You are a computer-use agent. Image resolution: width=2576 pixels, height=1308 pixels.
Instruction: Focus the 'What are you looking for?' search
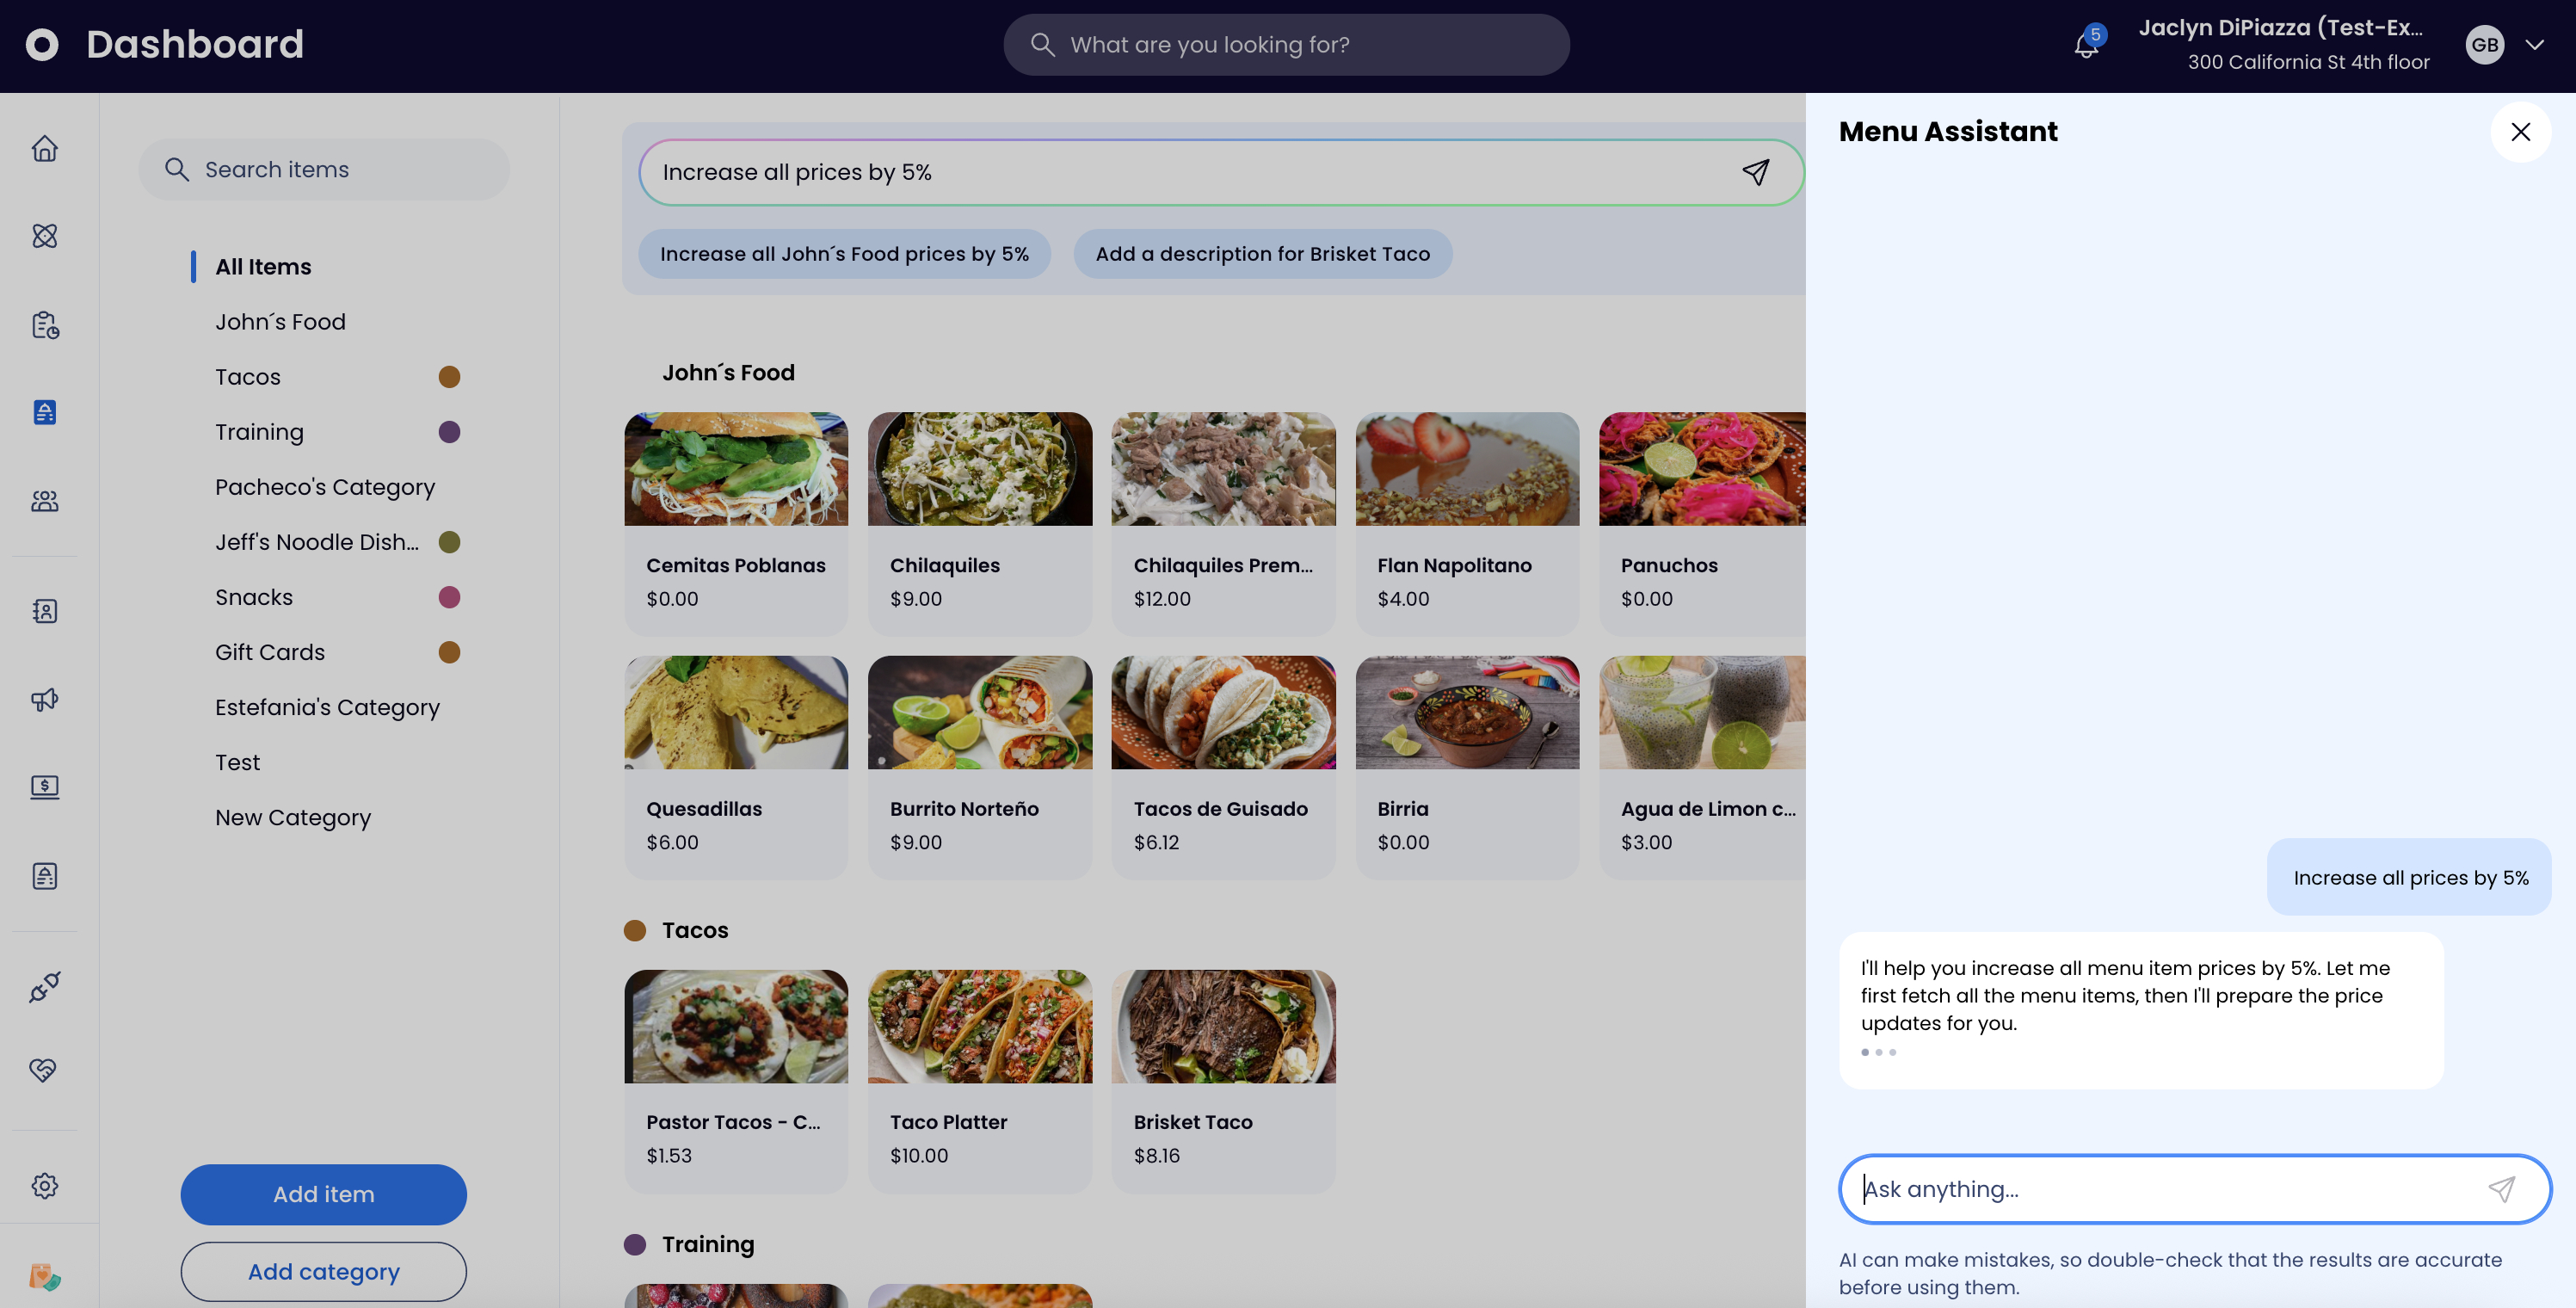pyautogui.click(x=1286, y=45)
